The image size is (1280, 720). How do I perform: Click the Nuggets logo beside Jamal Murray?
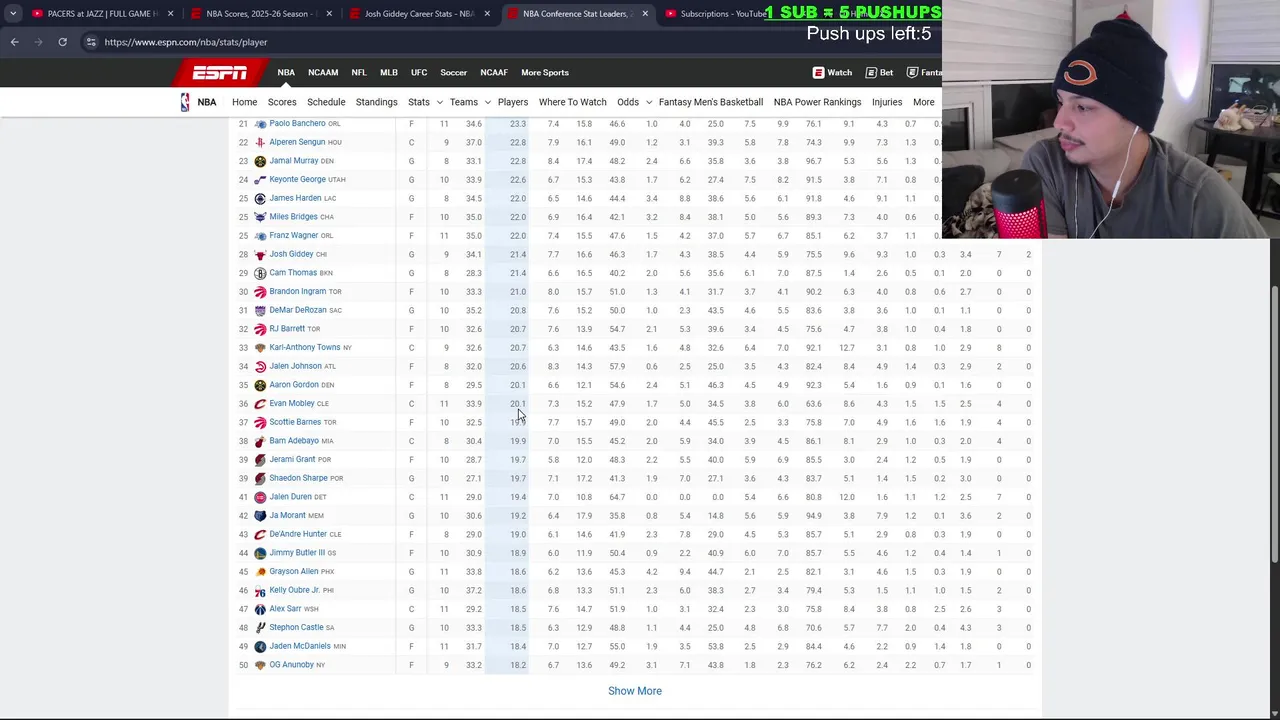click(x=260, y=161)
